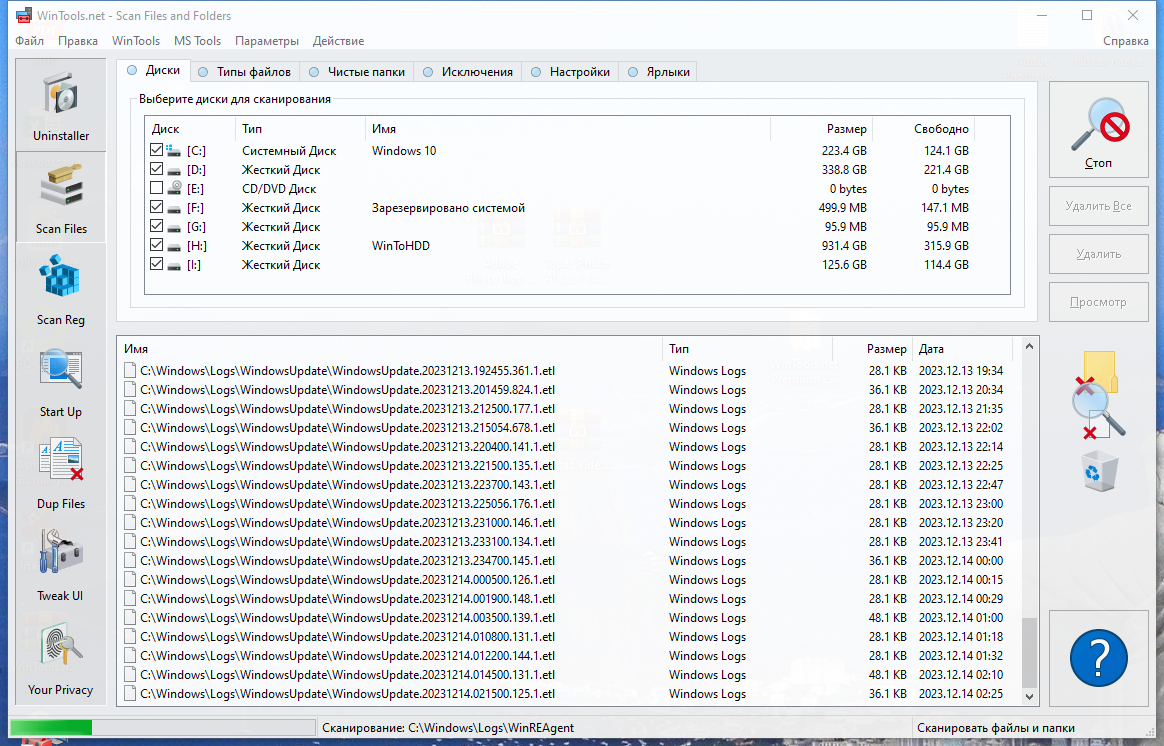
Task: Click the Стоп button to stop scanning
Action: tap(1099, 130)
